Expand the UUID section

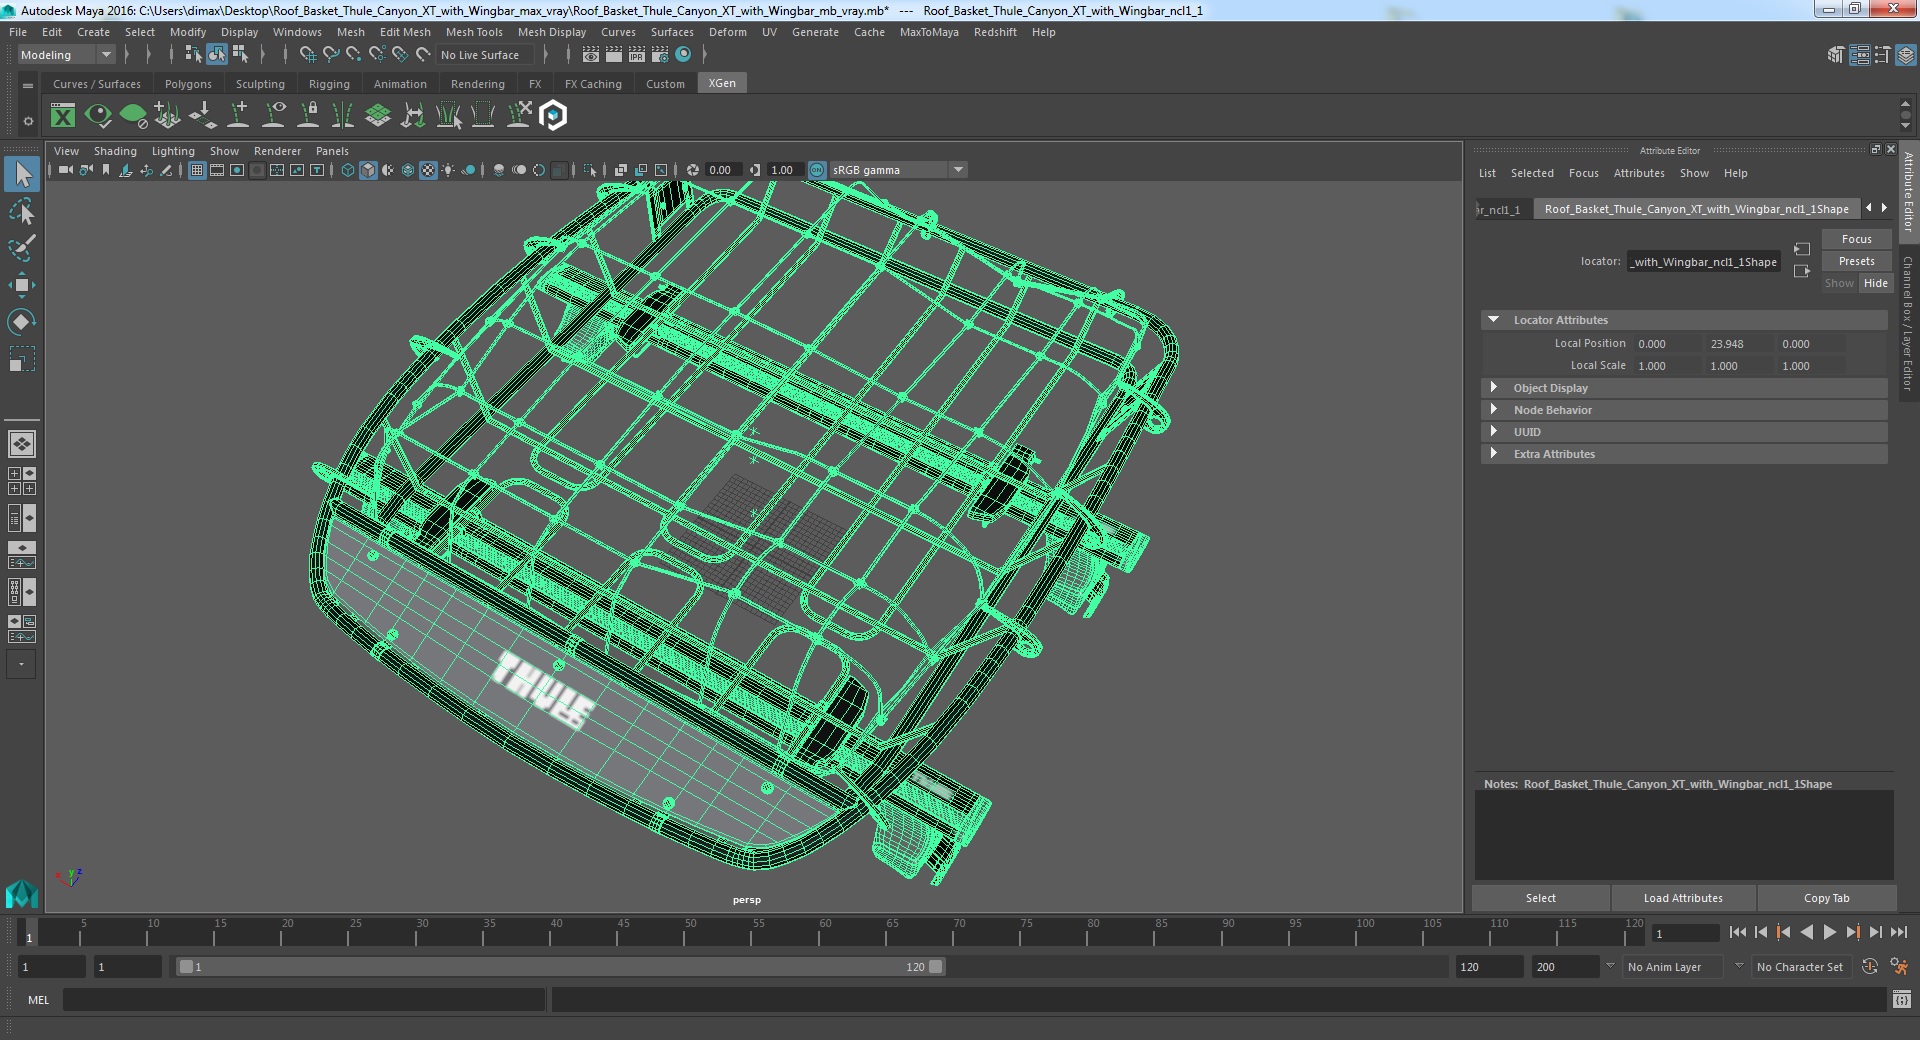pos(1494,432)
